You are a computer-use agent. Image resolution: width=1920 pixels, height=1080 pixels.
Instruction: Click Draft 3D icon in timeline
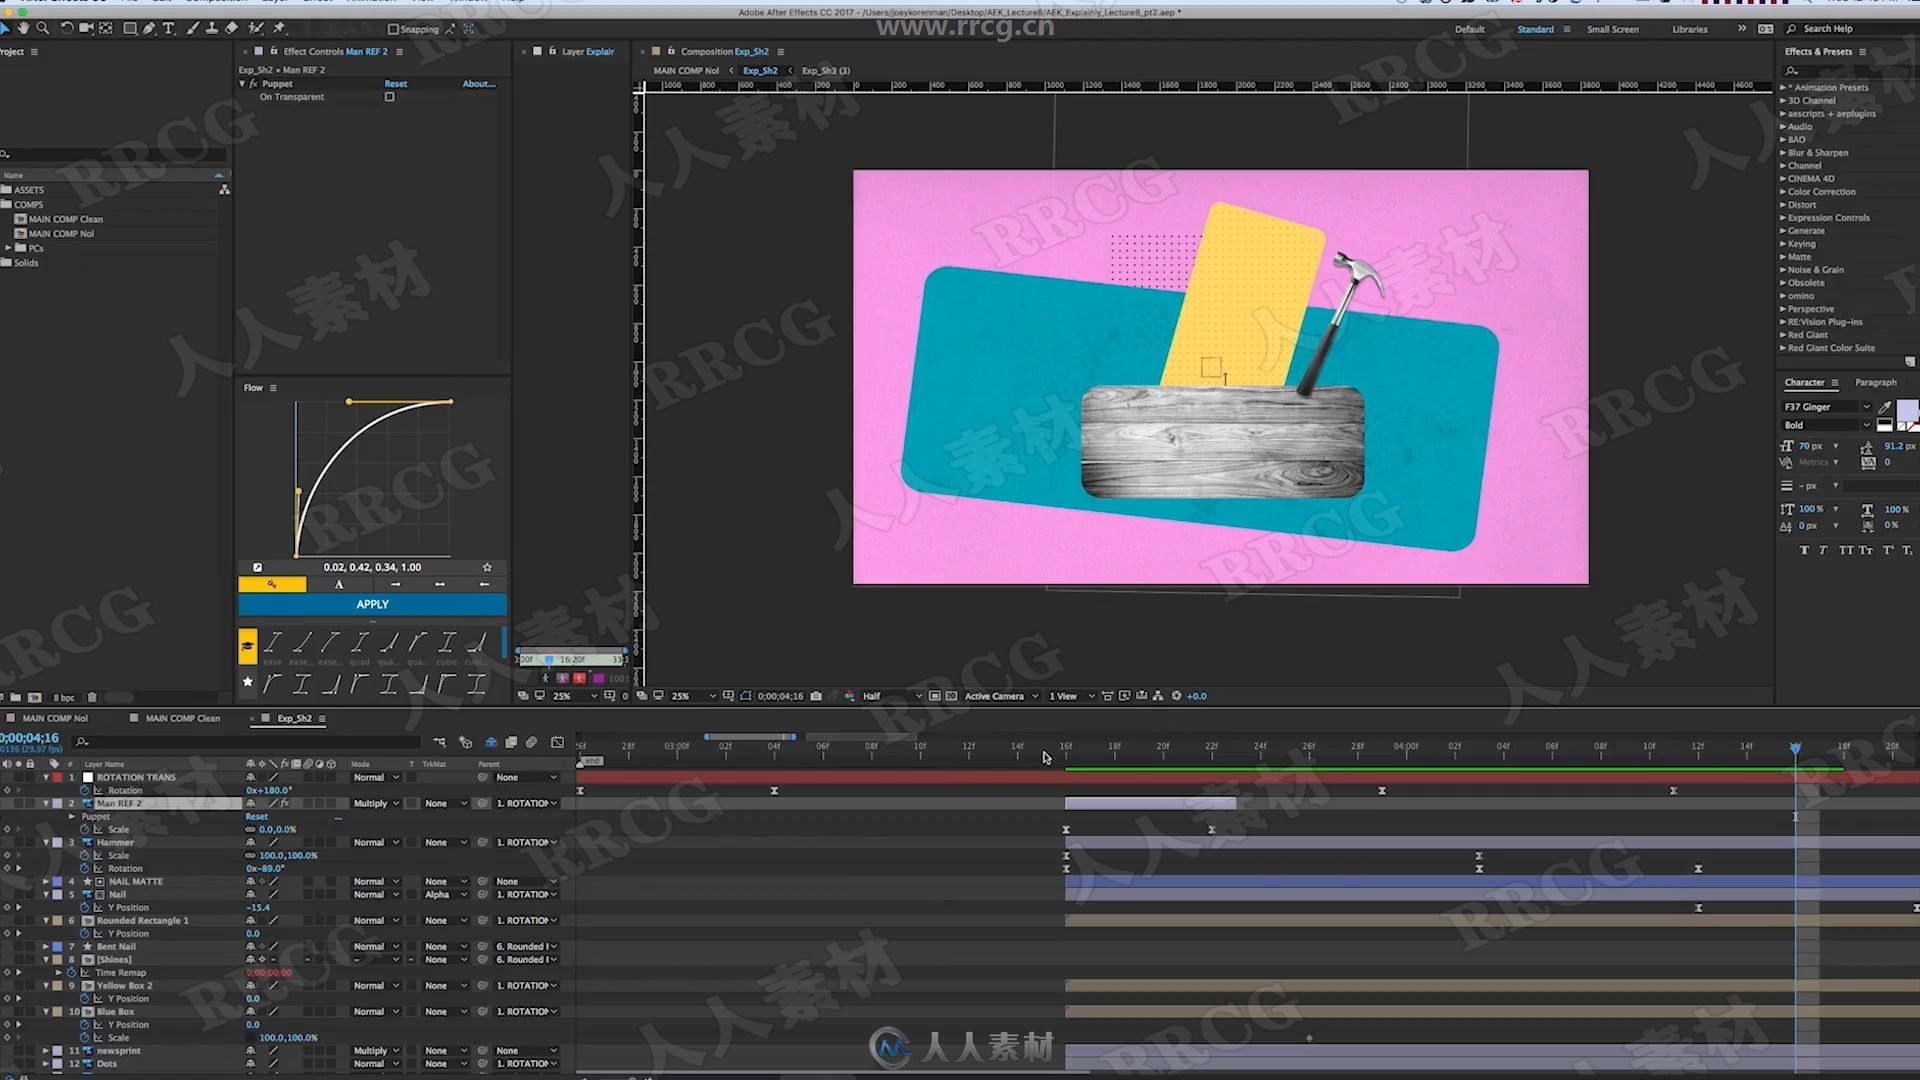(x=465, y=742)
